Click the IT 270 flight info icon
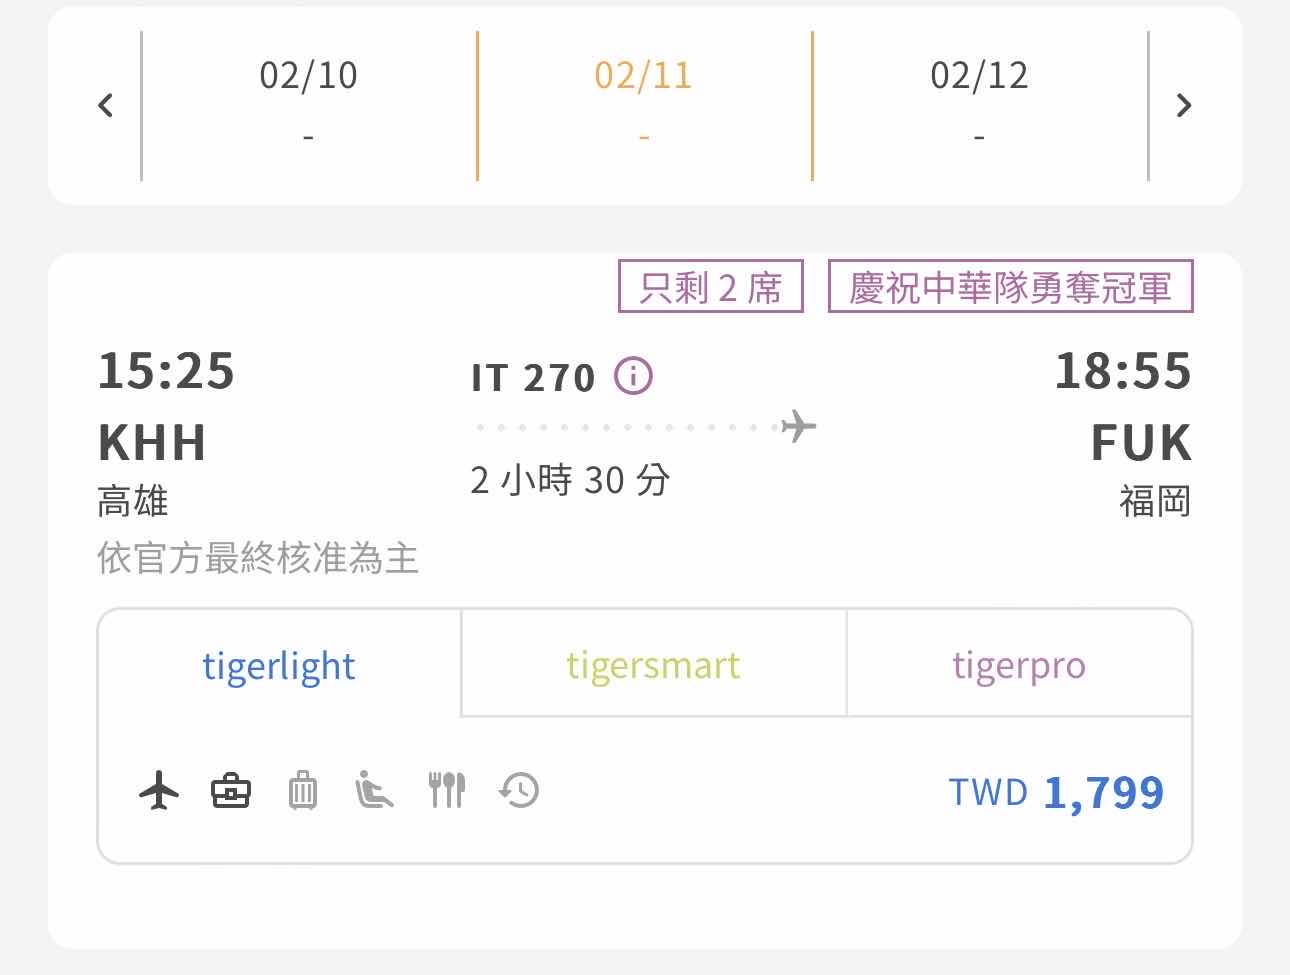 coord(633,377)
